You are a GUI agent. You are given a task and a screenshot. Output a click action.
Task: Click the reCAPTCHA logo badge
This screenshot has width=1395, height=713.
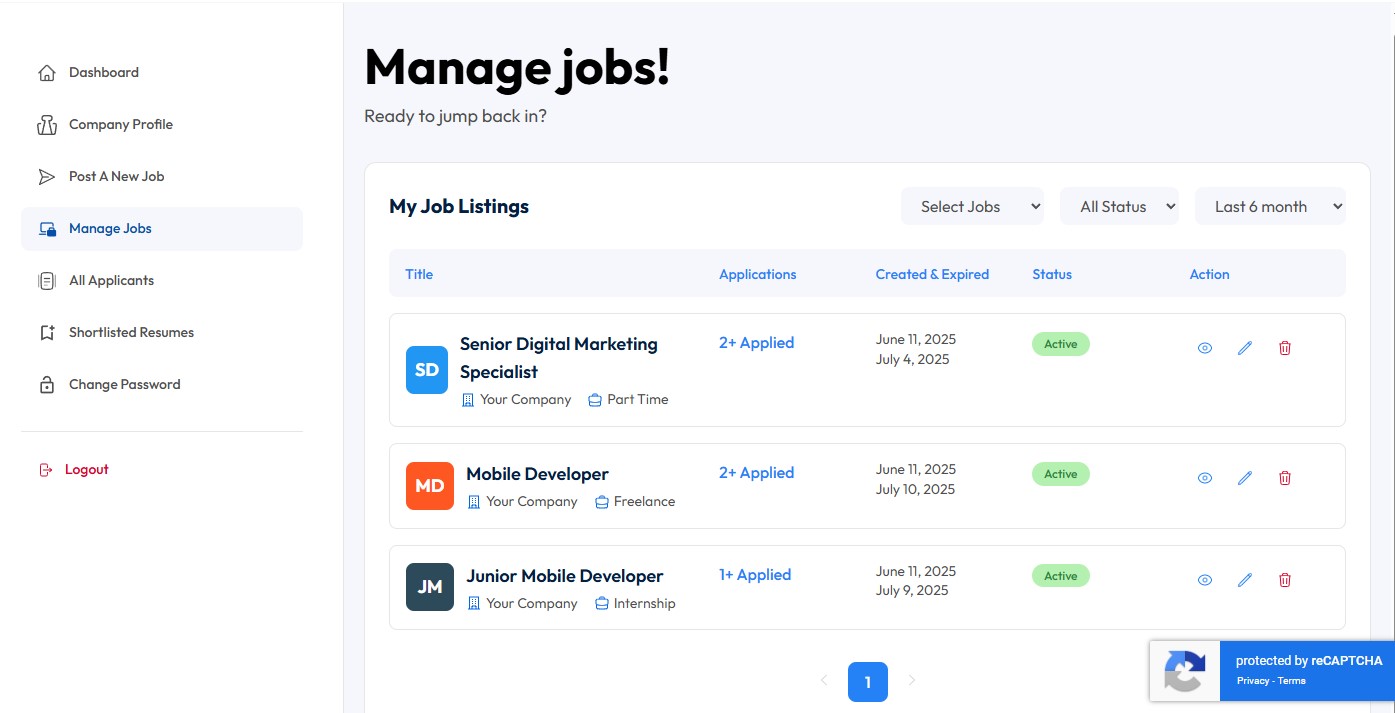pyautogui.click(x=1185, y=670)
